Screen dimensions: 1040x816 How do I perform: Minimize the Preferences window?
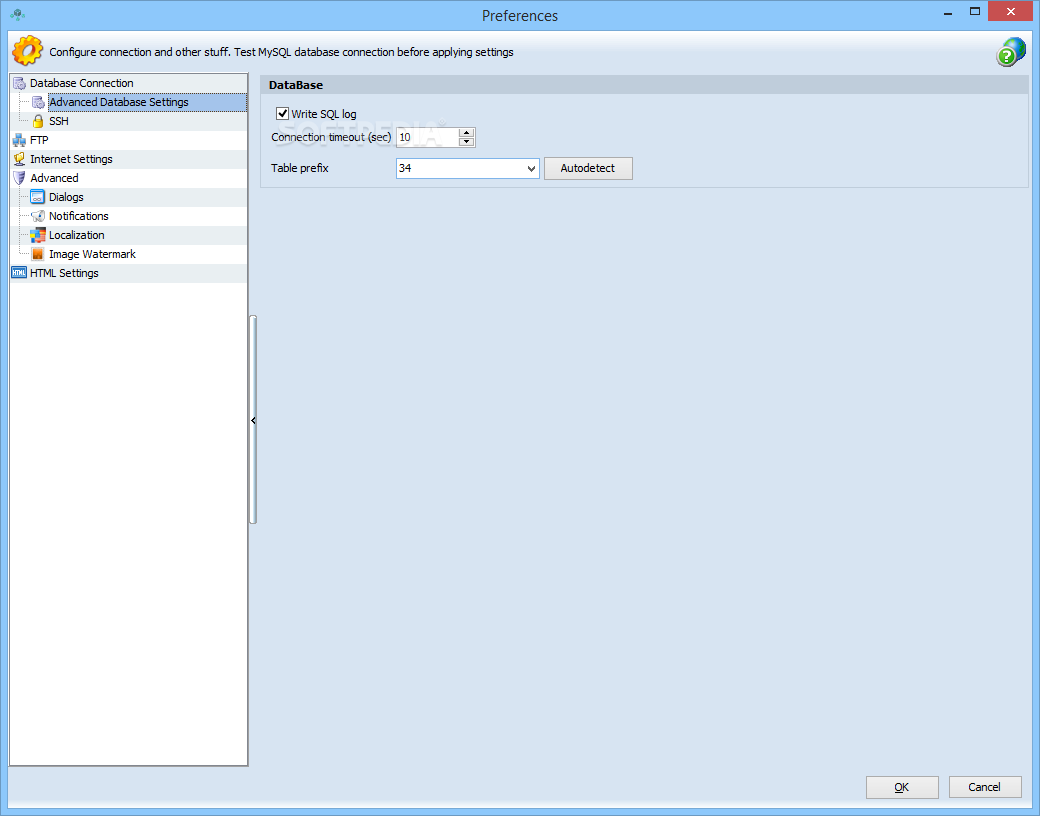tap(948, 13)
